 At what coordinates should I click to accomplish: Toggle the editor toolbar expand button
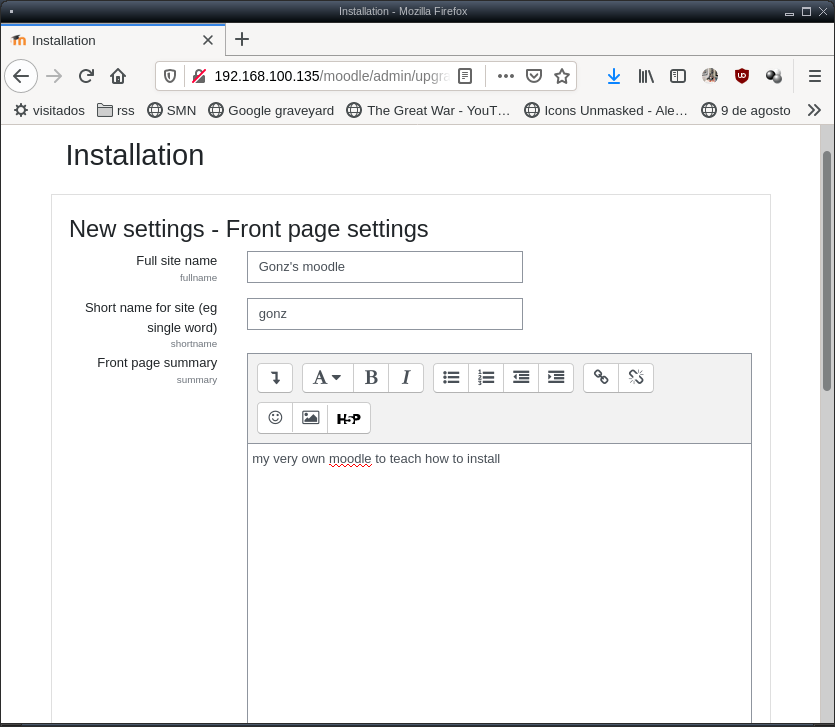[x=275, y=378]
